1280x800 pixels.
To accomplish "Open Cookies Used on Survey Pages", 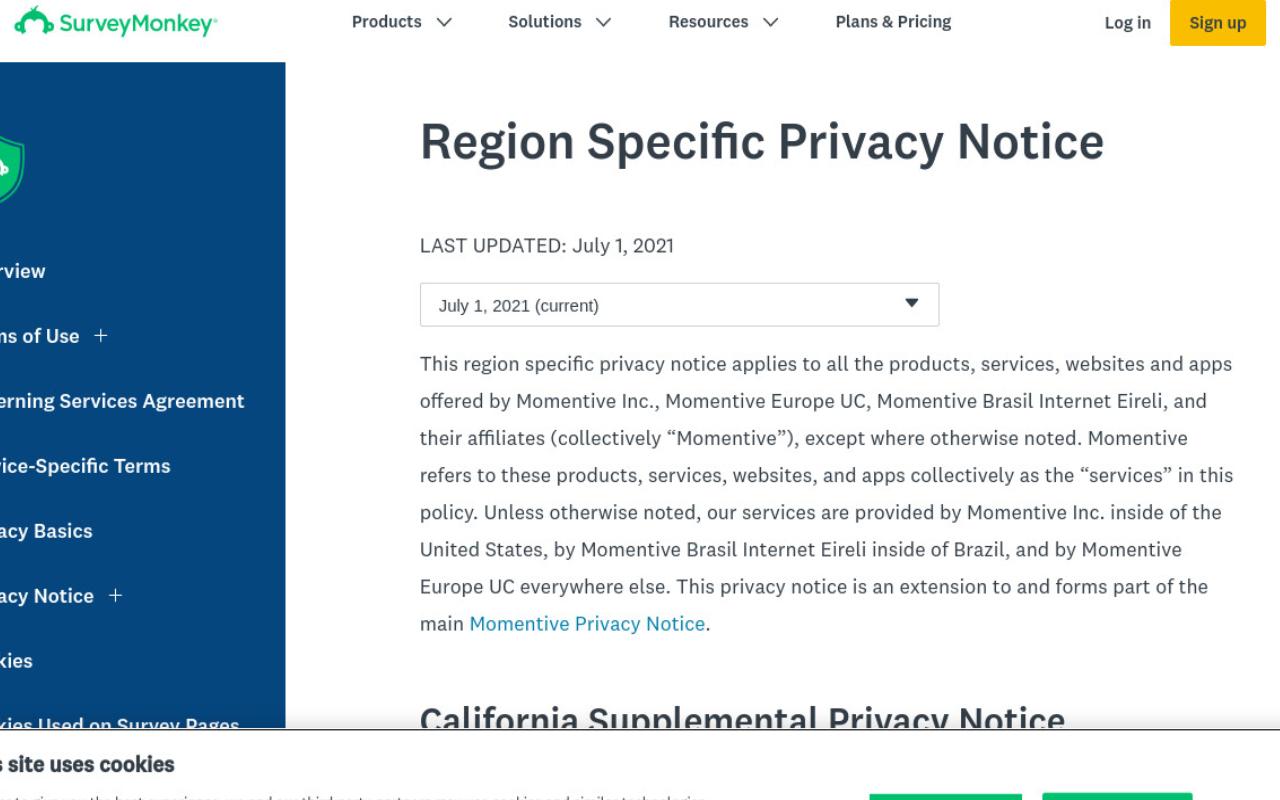I will click(120, 722).
